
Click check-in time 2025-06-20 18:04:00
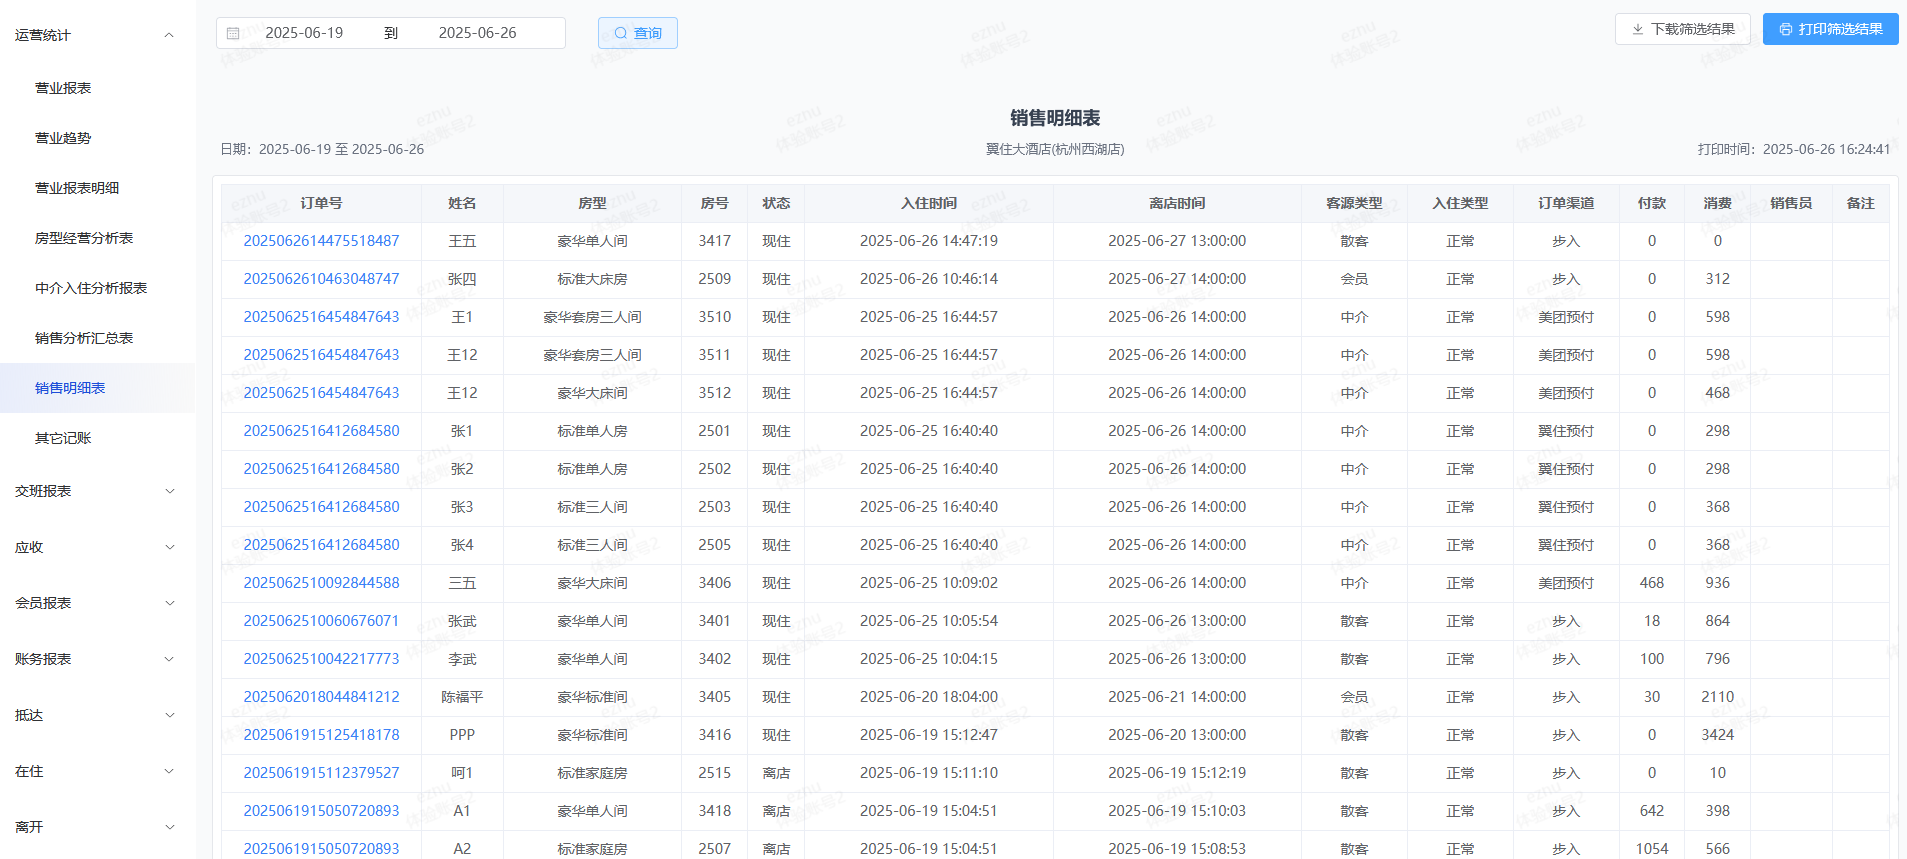pyautogui.click(x=929, y=697)
